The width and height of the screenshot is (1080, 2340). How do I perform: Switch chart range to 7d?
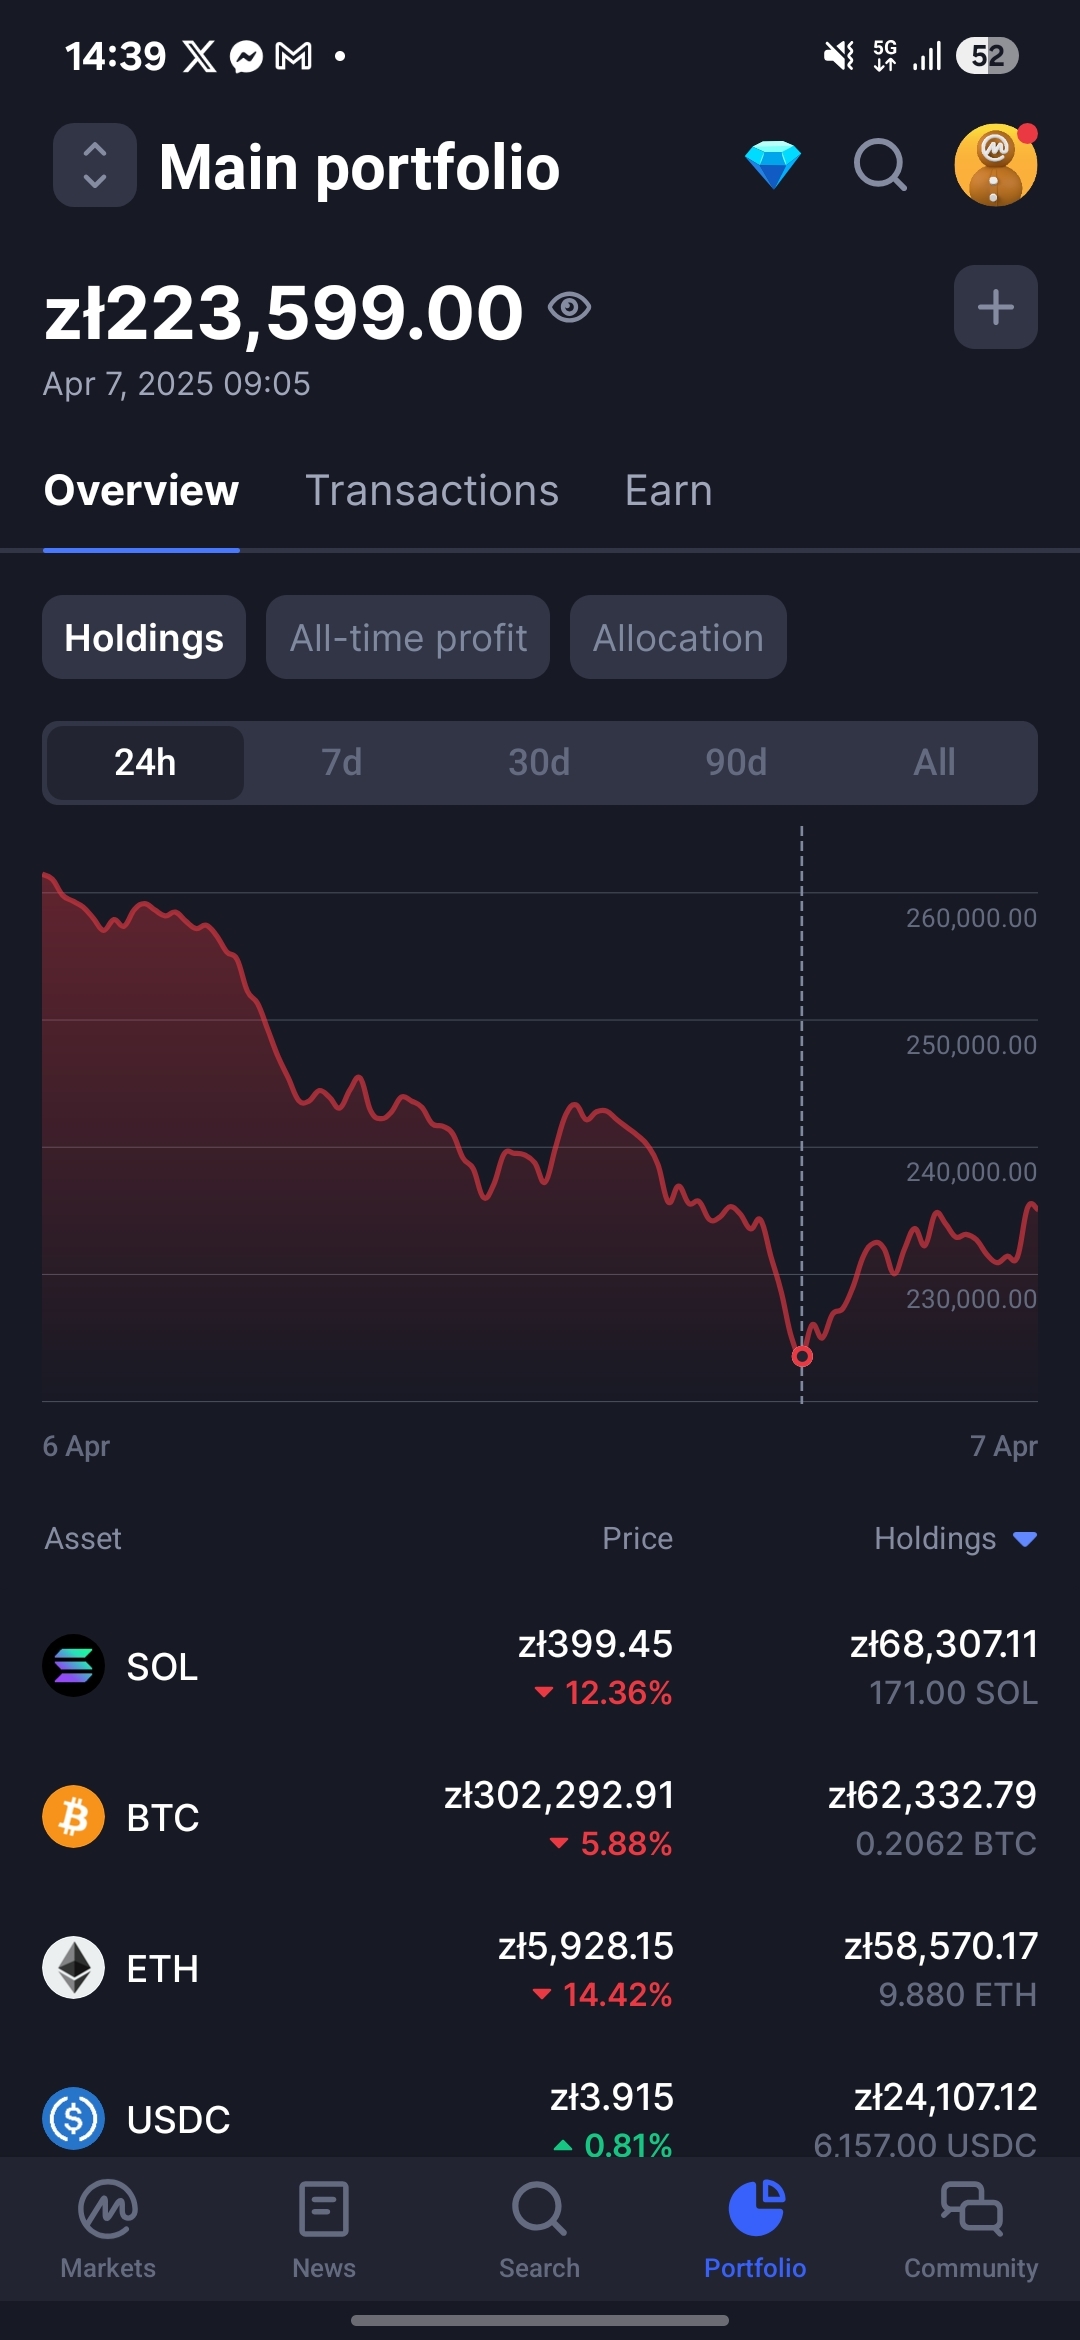[x=342, y=763]
